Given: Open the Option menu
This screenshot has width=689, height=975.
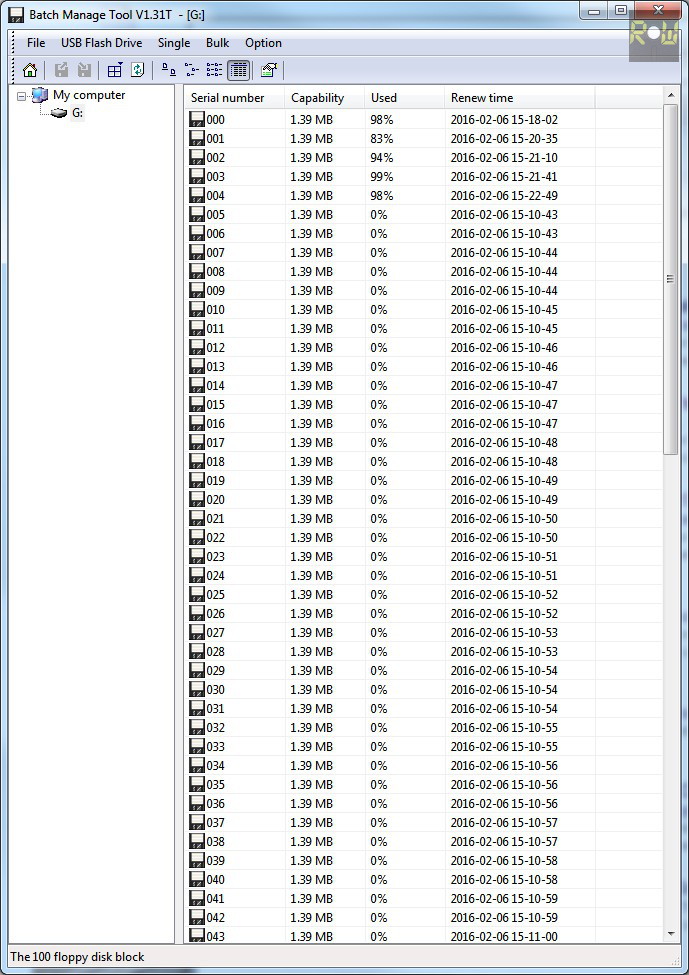Looking at the screenshot, I should [263, 43].
